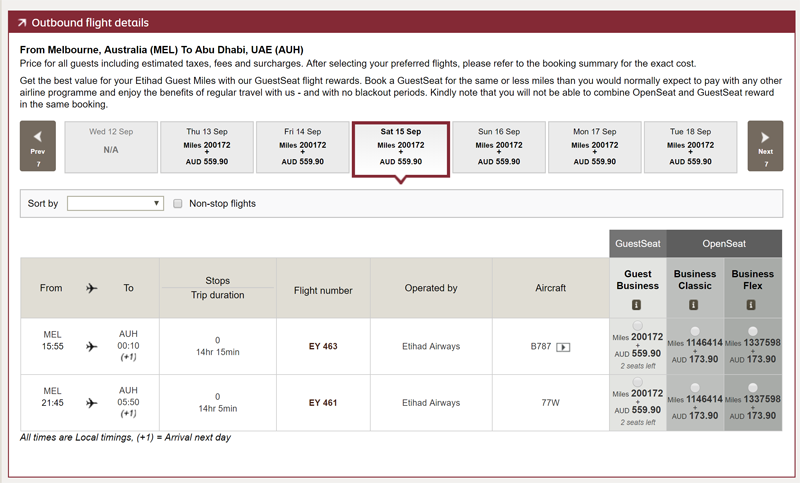800x483 pixels.
Task: Click the 77W aircraft text
Action: [551, 403]
